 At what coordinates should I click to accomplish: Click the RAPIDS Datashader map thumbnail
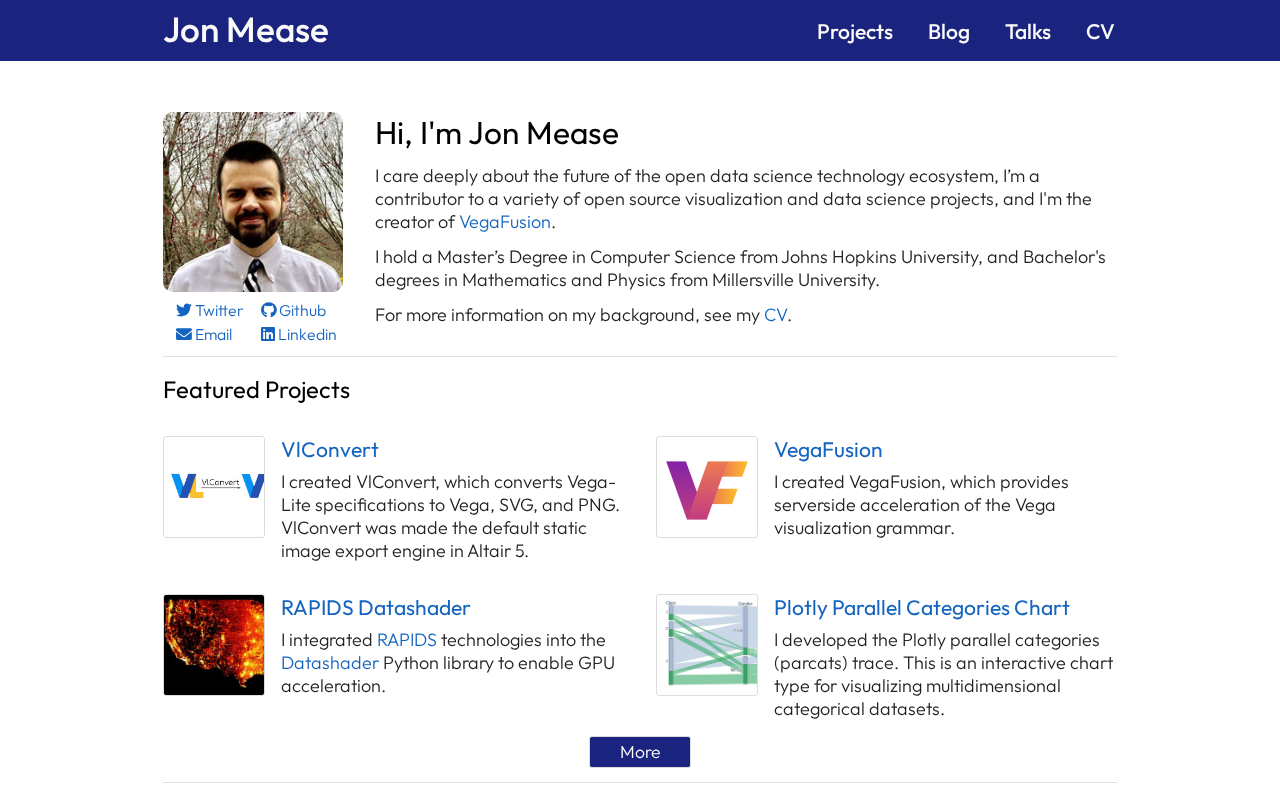click(x=214, y=645)
